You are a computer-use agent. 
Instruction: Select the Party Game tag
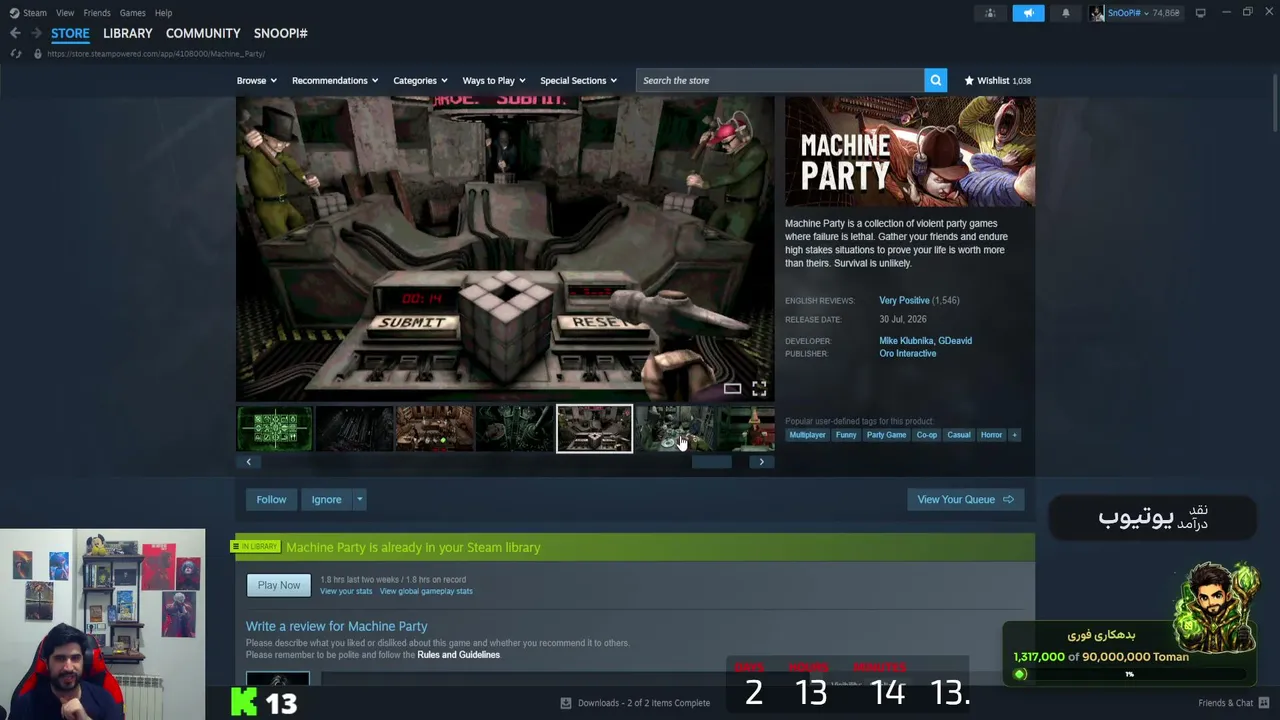tap(886, 435)
